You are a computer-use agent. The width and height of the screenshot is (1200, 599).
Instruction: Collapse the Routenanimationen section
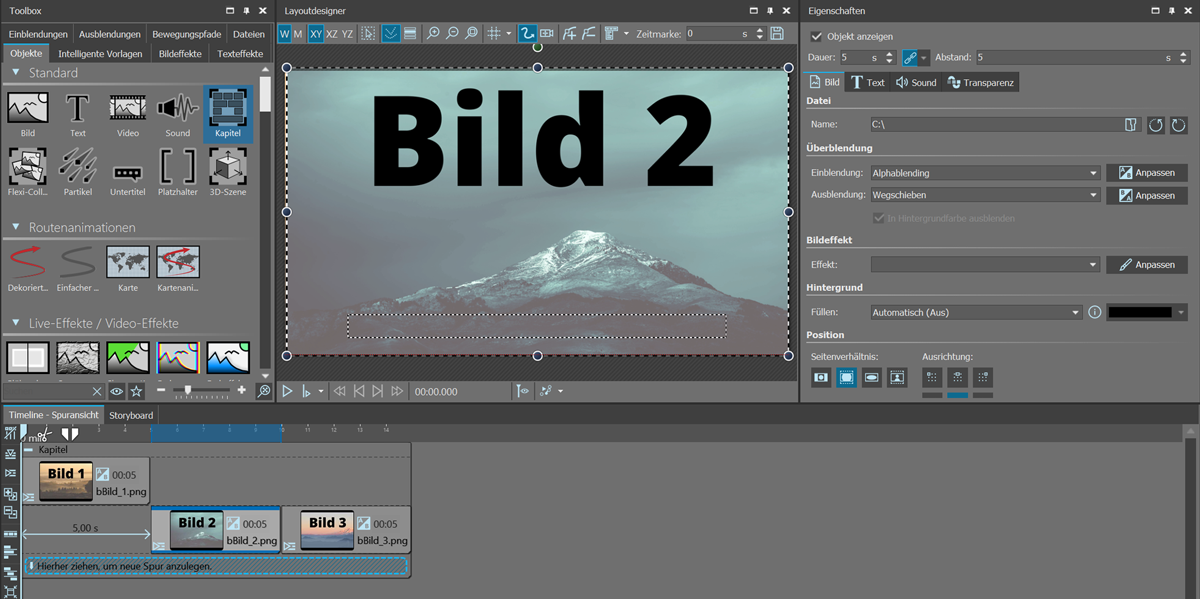coord(16,228)
